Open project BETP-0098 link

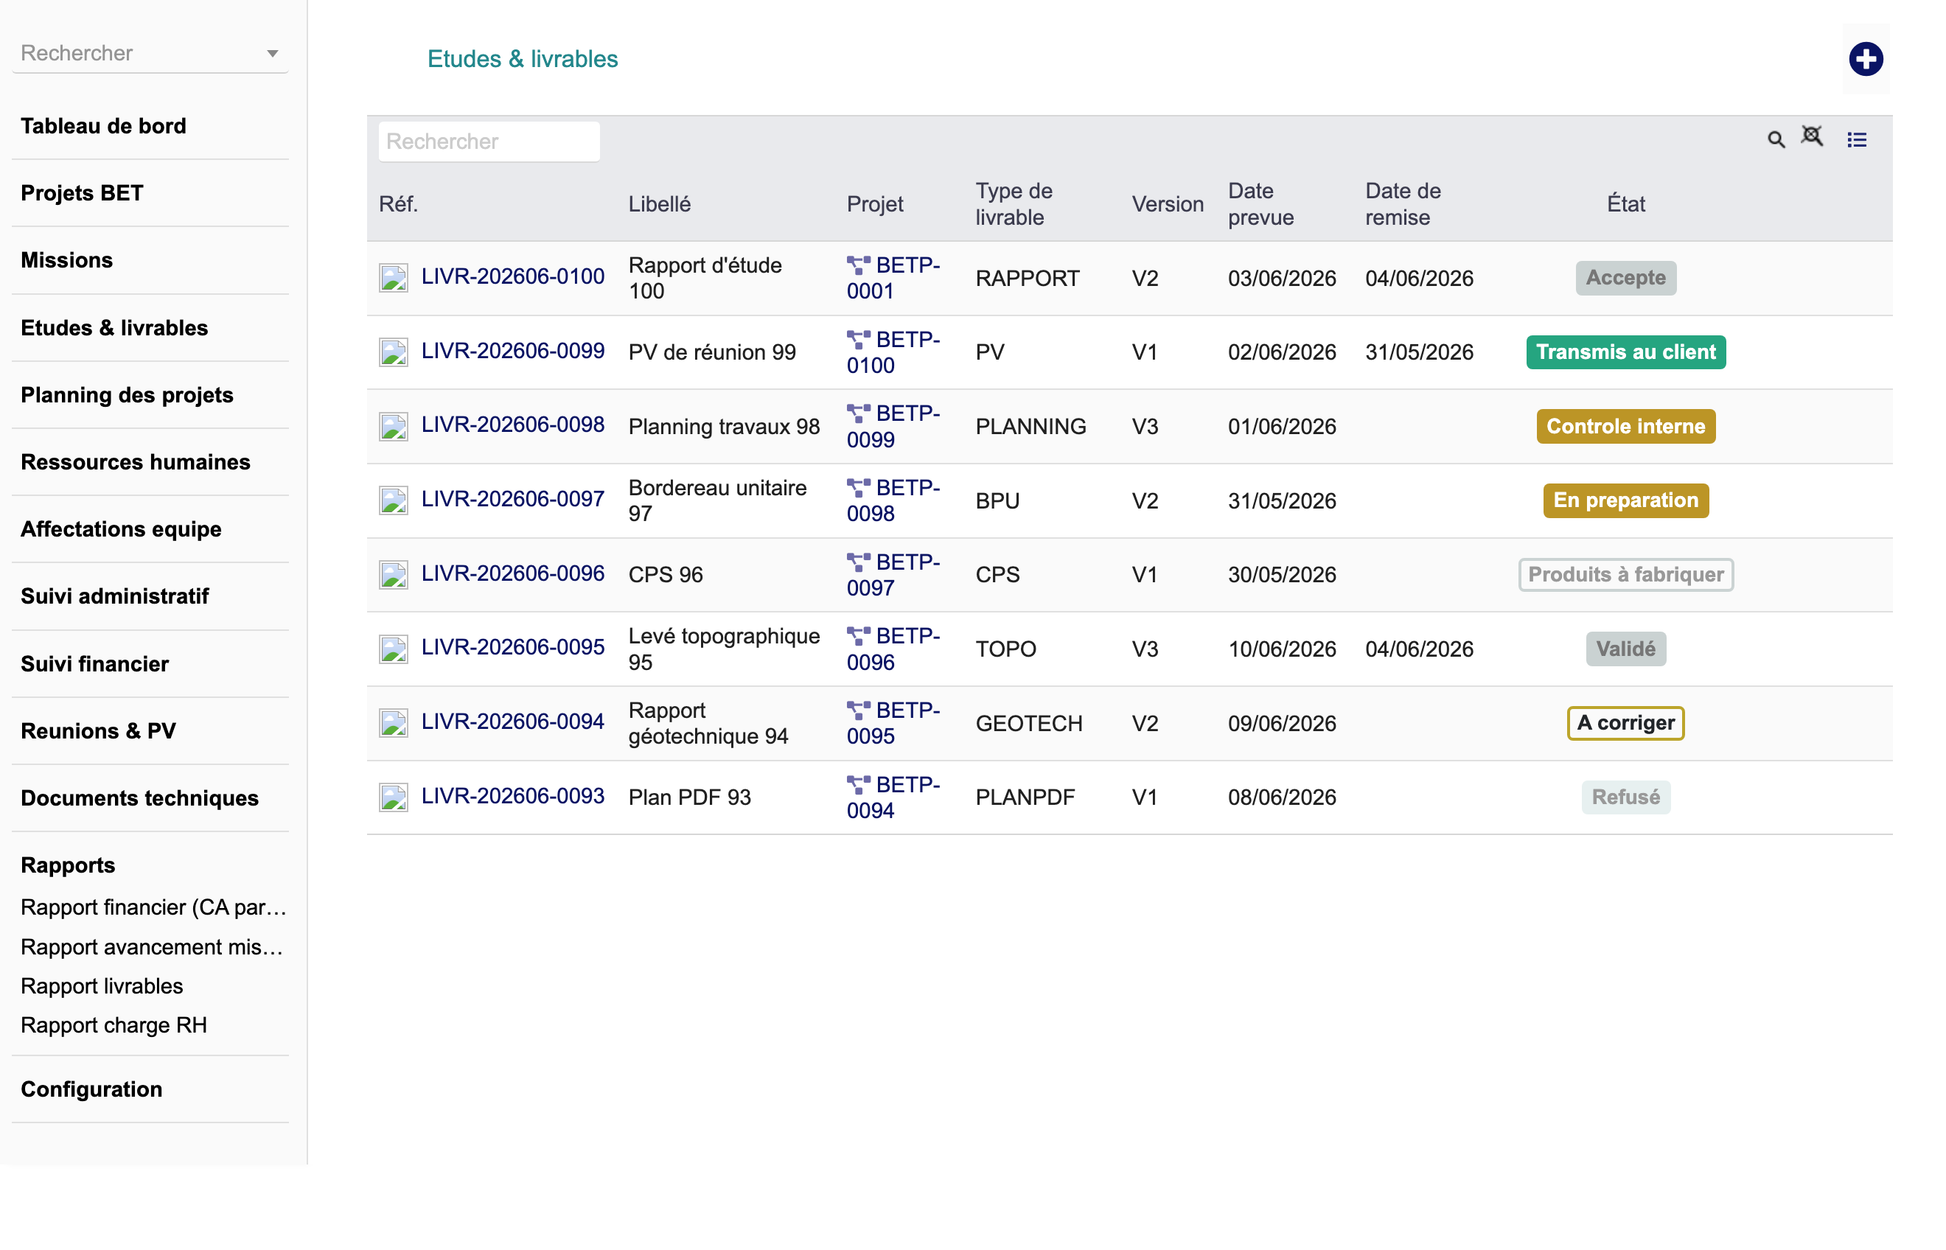893,500
